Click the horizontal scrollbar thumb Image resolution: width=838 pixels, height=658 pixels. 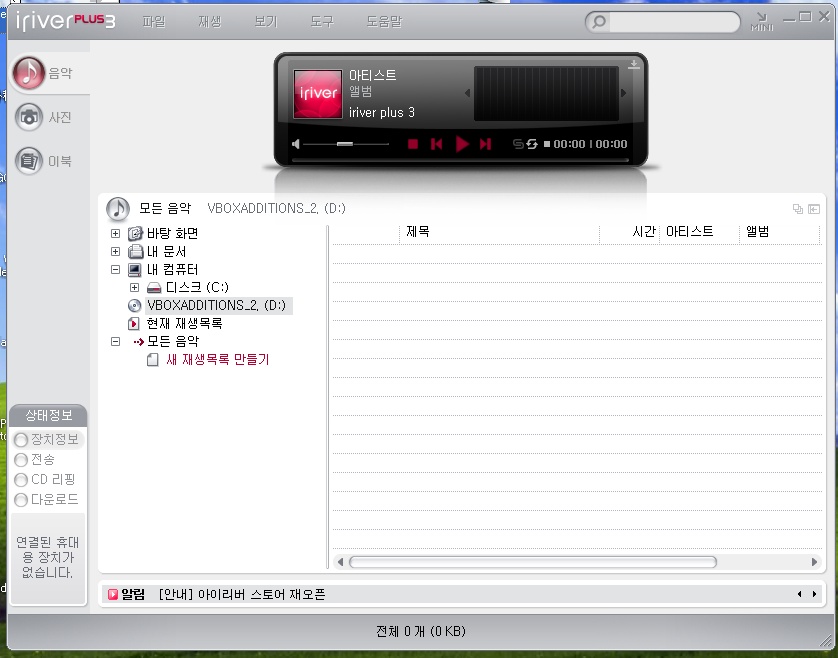coord(533,562)
